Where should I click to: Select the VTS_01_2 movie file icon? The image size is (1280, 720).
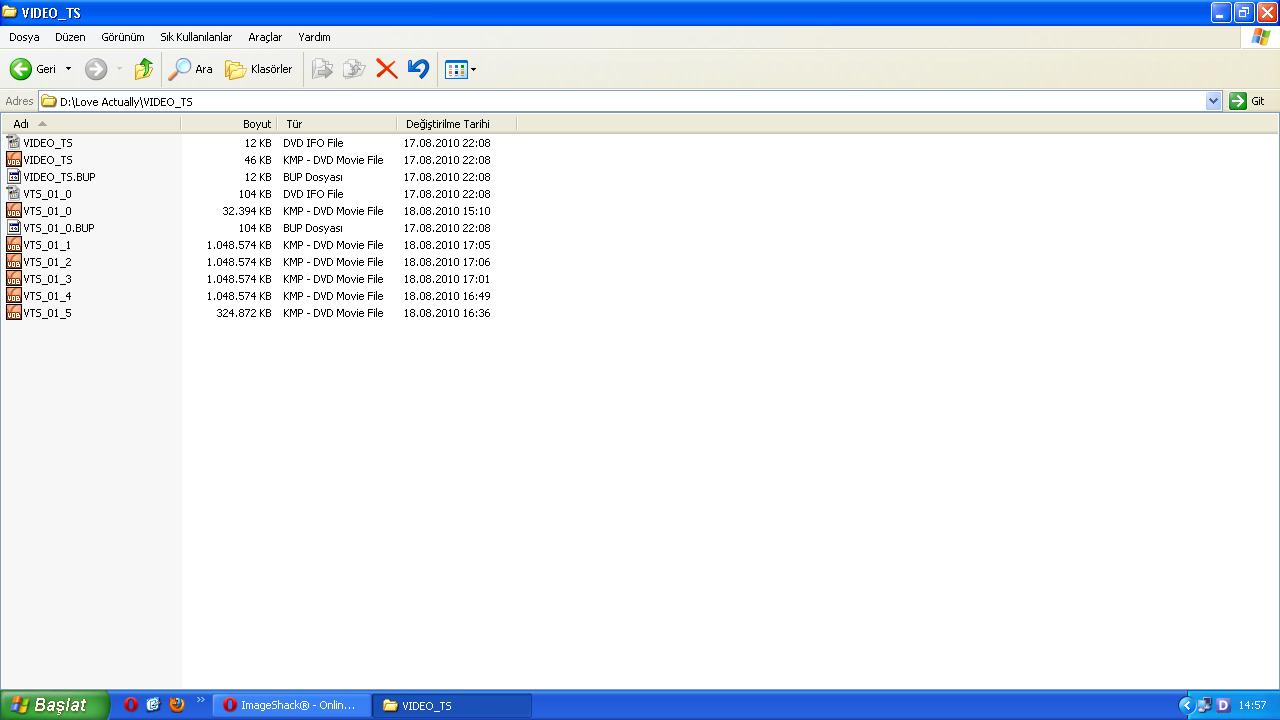(x=14, y=262)
